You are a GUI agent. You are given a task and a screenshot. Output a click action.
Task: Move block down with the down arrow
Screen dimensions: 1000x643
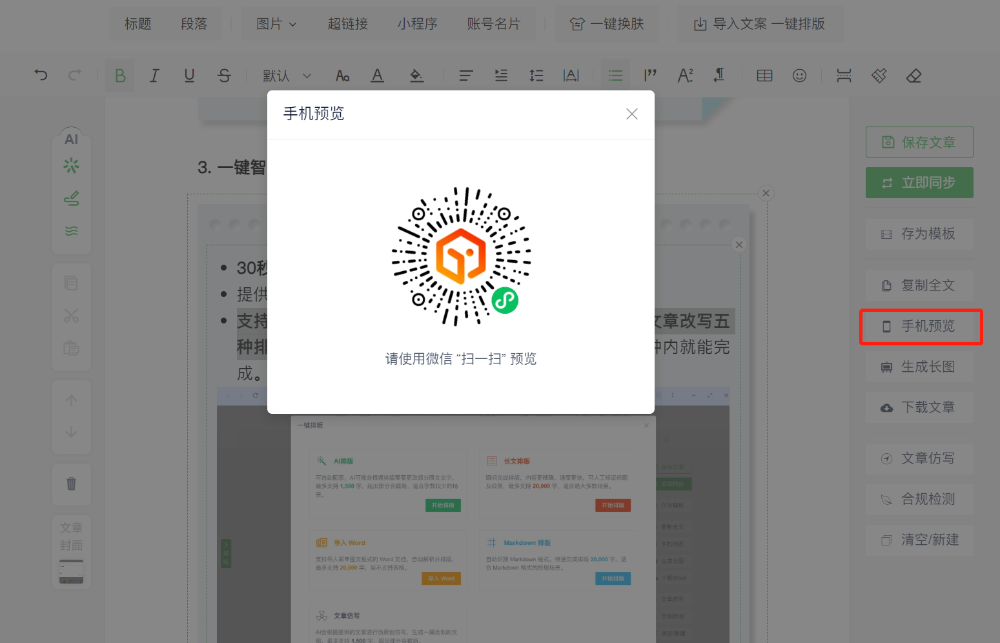pos(71,432)
